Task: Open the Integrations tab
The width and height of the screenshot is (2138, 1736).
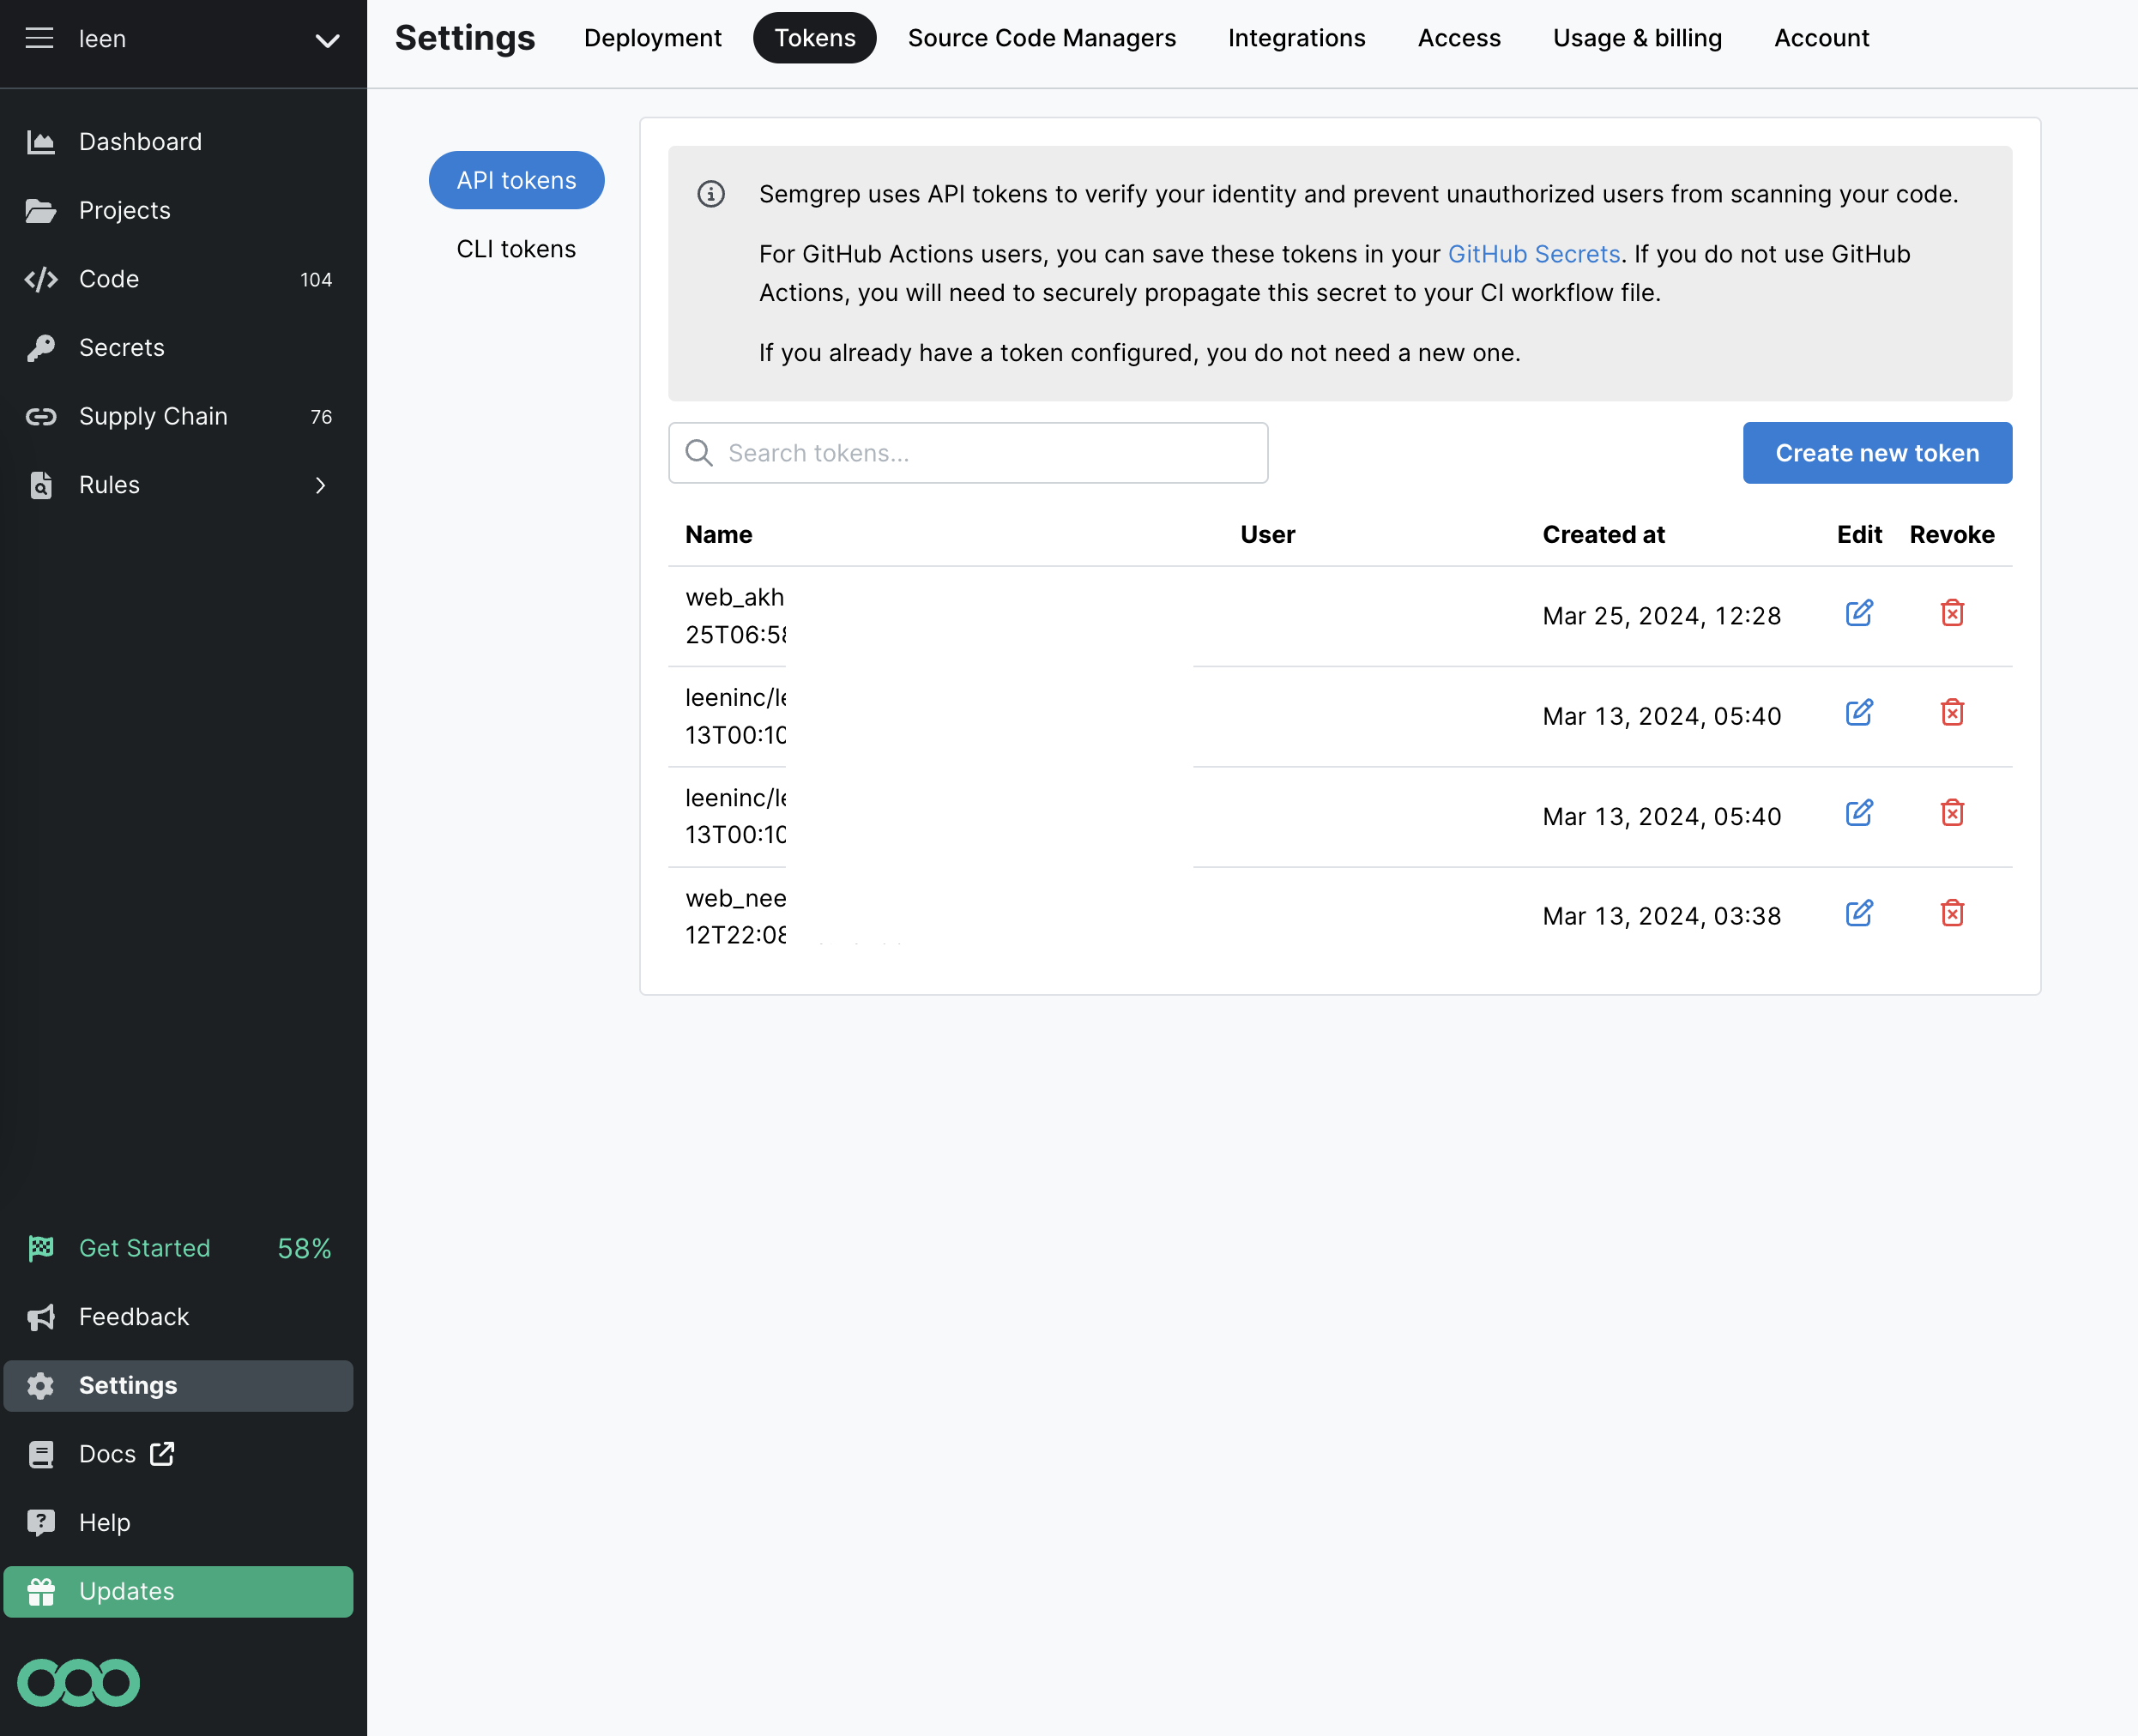Action: tap(1296, 38)
